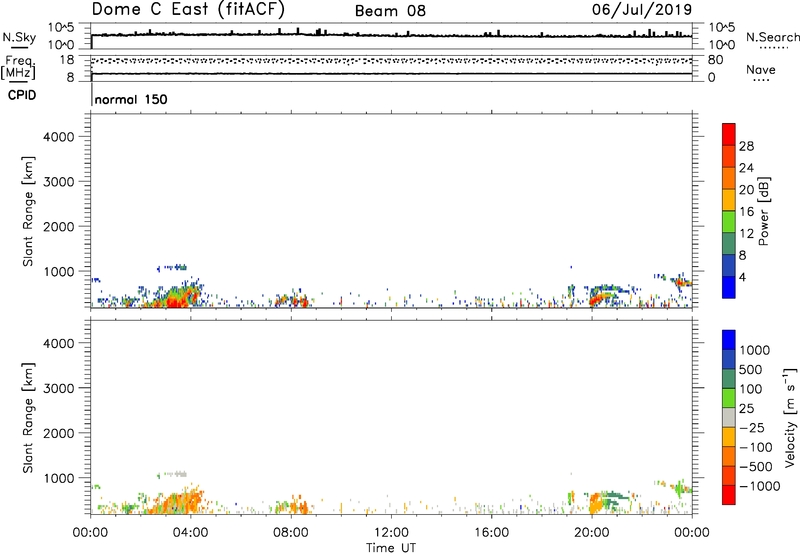Viewport: 800px width, 554px height.
Task: Click the 'Beam 08' label
Action: click(x=390, y=11)
